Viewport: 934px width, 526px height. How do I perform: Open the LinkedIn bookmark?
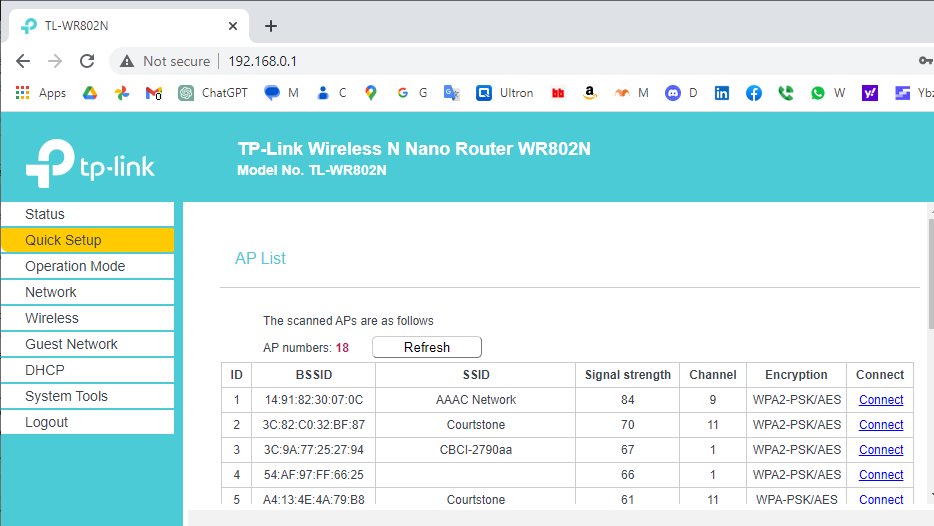[722, 93]
